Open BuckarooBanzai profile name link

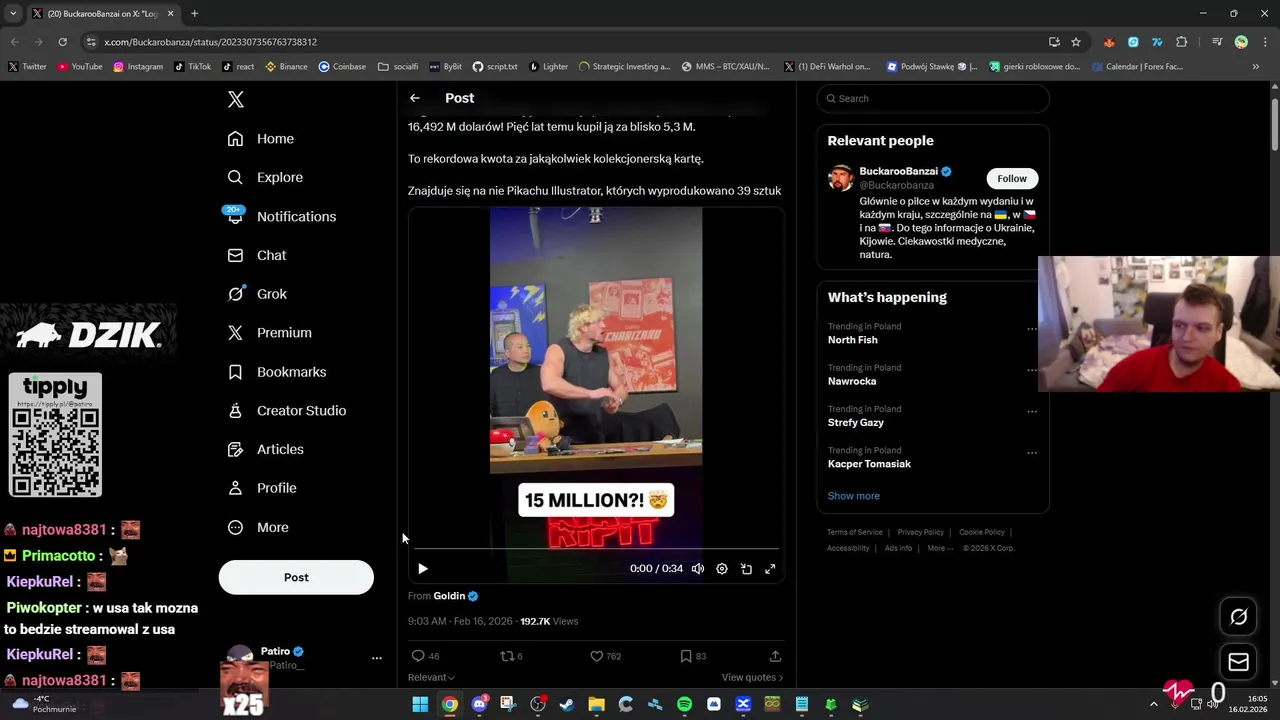(898, 171)
